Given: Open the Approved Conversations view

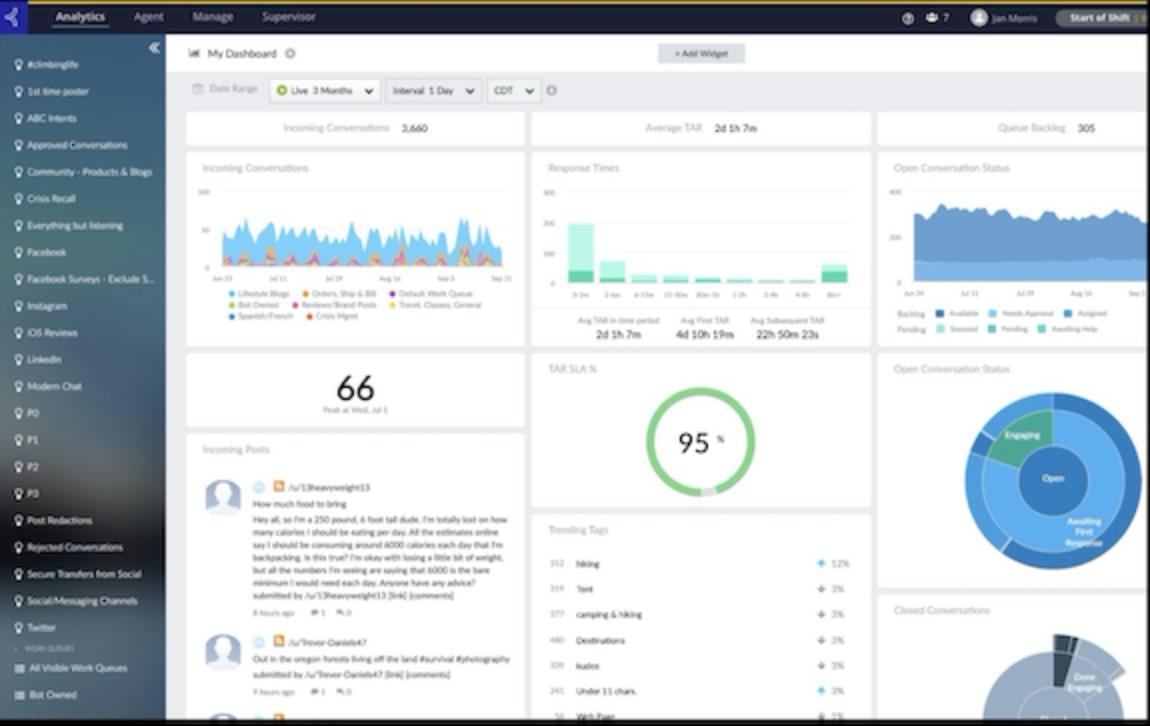Looking at the screenshot, I should tap(77, 145).
